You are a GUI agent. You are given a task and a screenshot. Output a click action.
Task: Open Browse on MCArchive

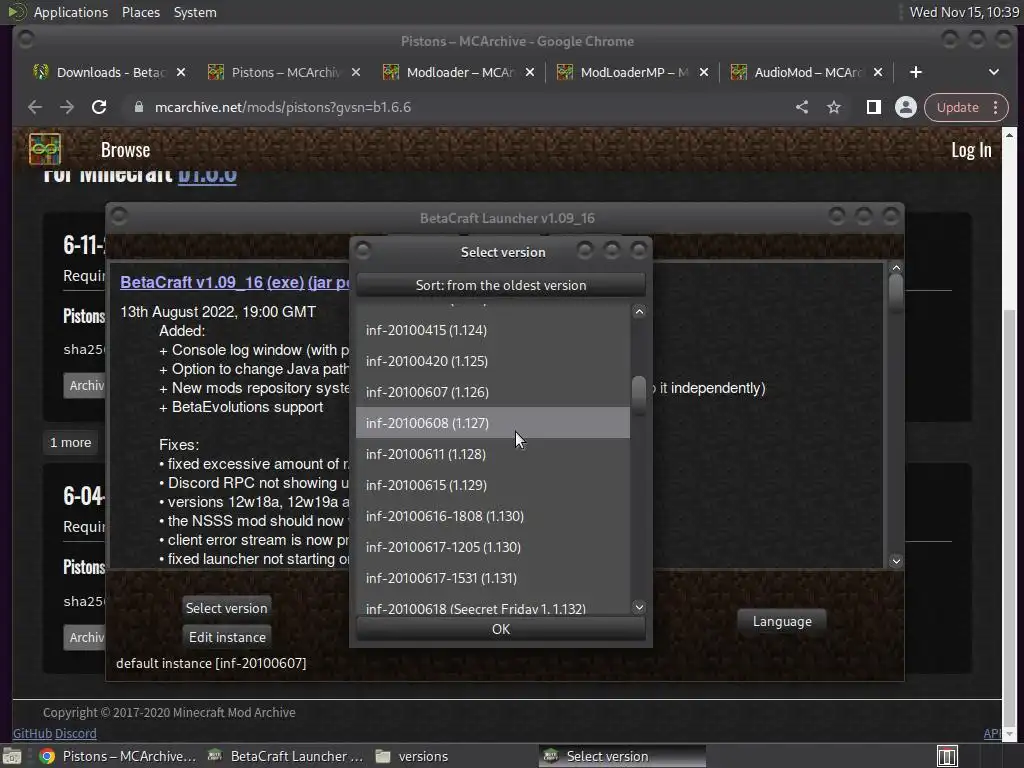[125, 150]
